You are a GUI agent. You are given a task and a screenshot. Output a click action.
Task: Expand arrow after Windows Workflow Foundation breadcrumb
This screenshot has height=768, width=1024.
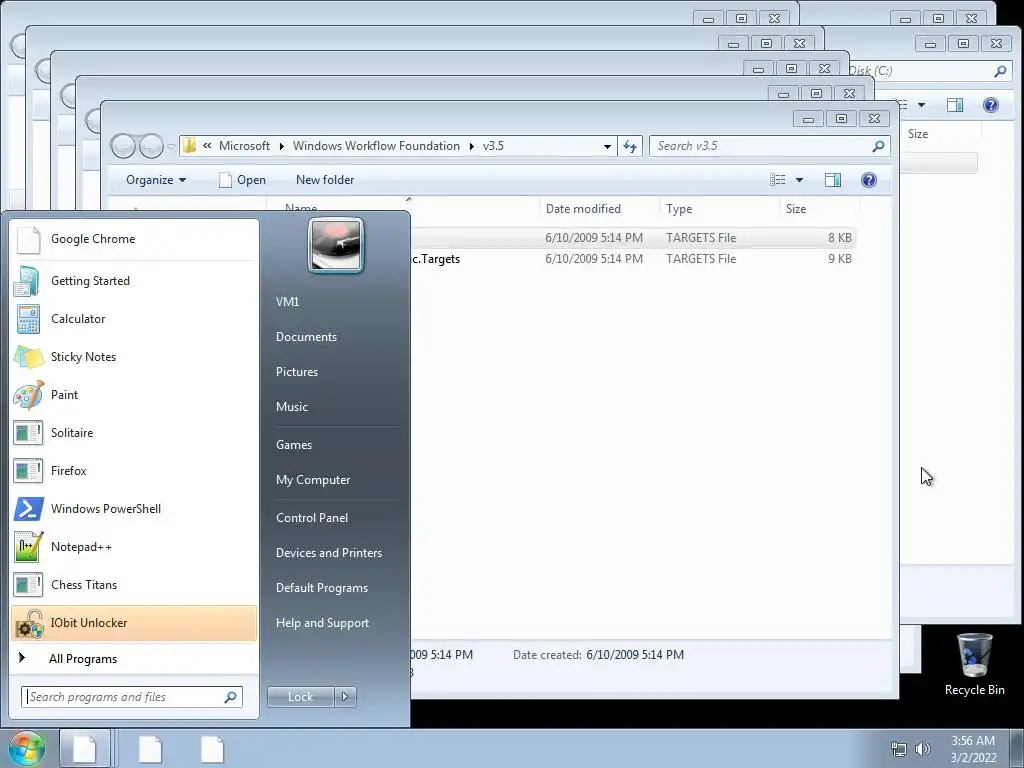[472, 146]
